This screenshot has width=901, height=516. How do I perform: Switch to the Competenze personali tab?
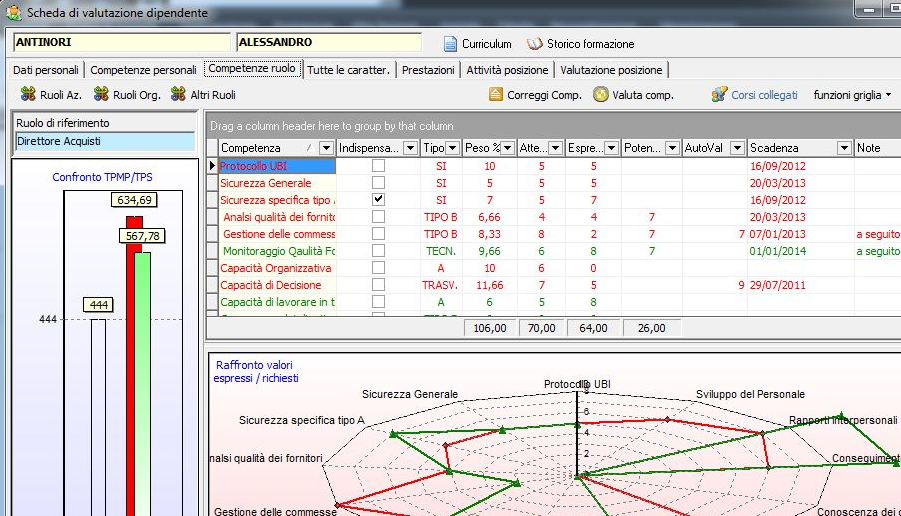(143, 70)
